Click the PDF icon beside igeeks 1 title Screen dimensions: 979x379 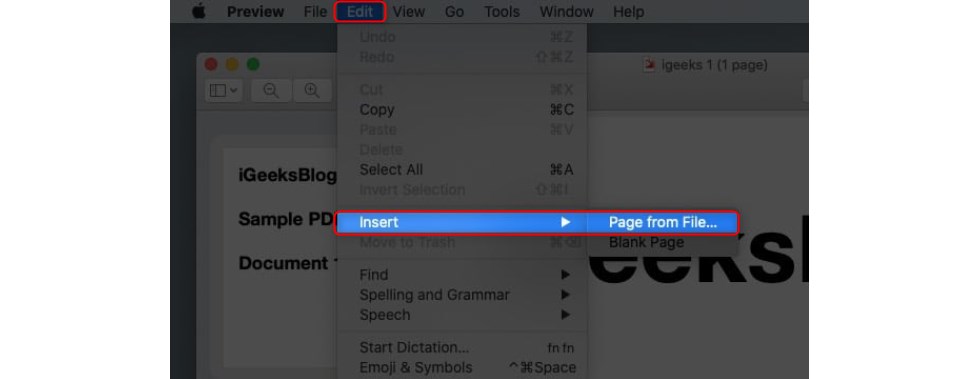pos(650,65)
